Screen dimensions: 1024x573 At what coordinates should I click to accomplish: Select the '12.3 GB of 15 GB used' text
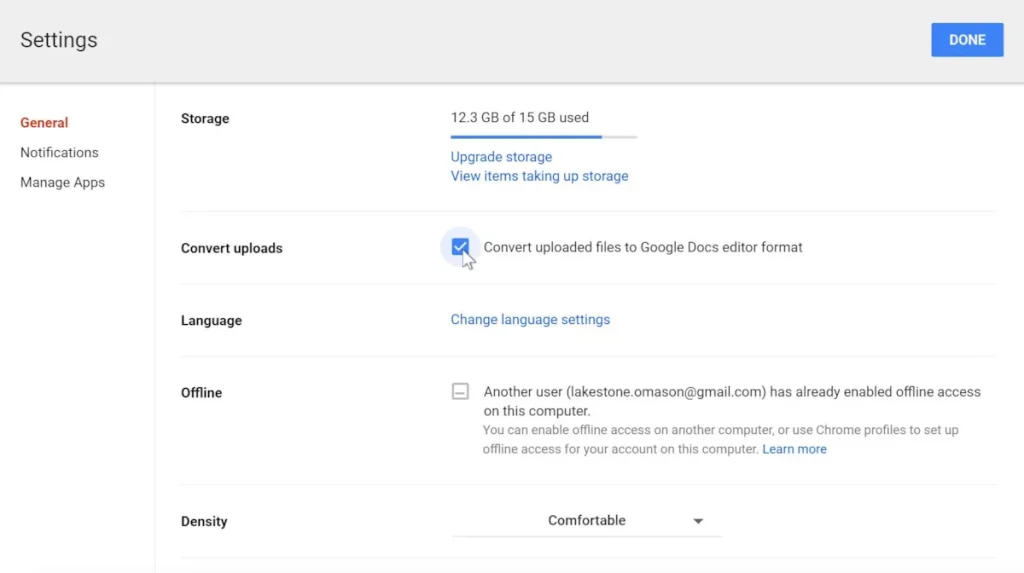(519, 118)
